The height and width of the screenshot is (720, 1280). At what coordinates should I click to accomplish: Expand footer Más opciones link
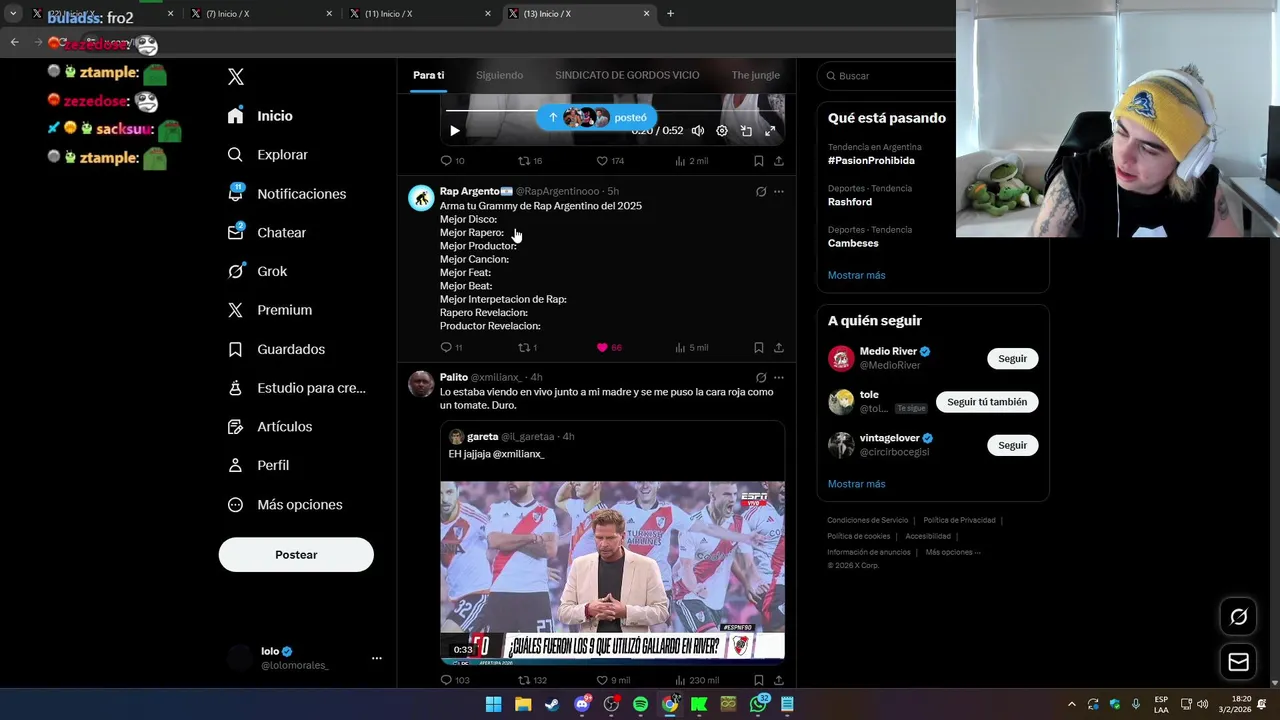[x=953, y=552]
